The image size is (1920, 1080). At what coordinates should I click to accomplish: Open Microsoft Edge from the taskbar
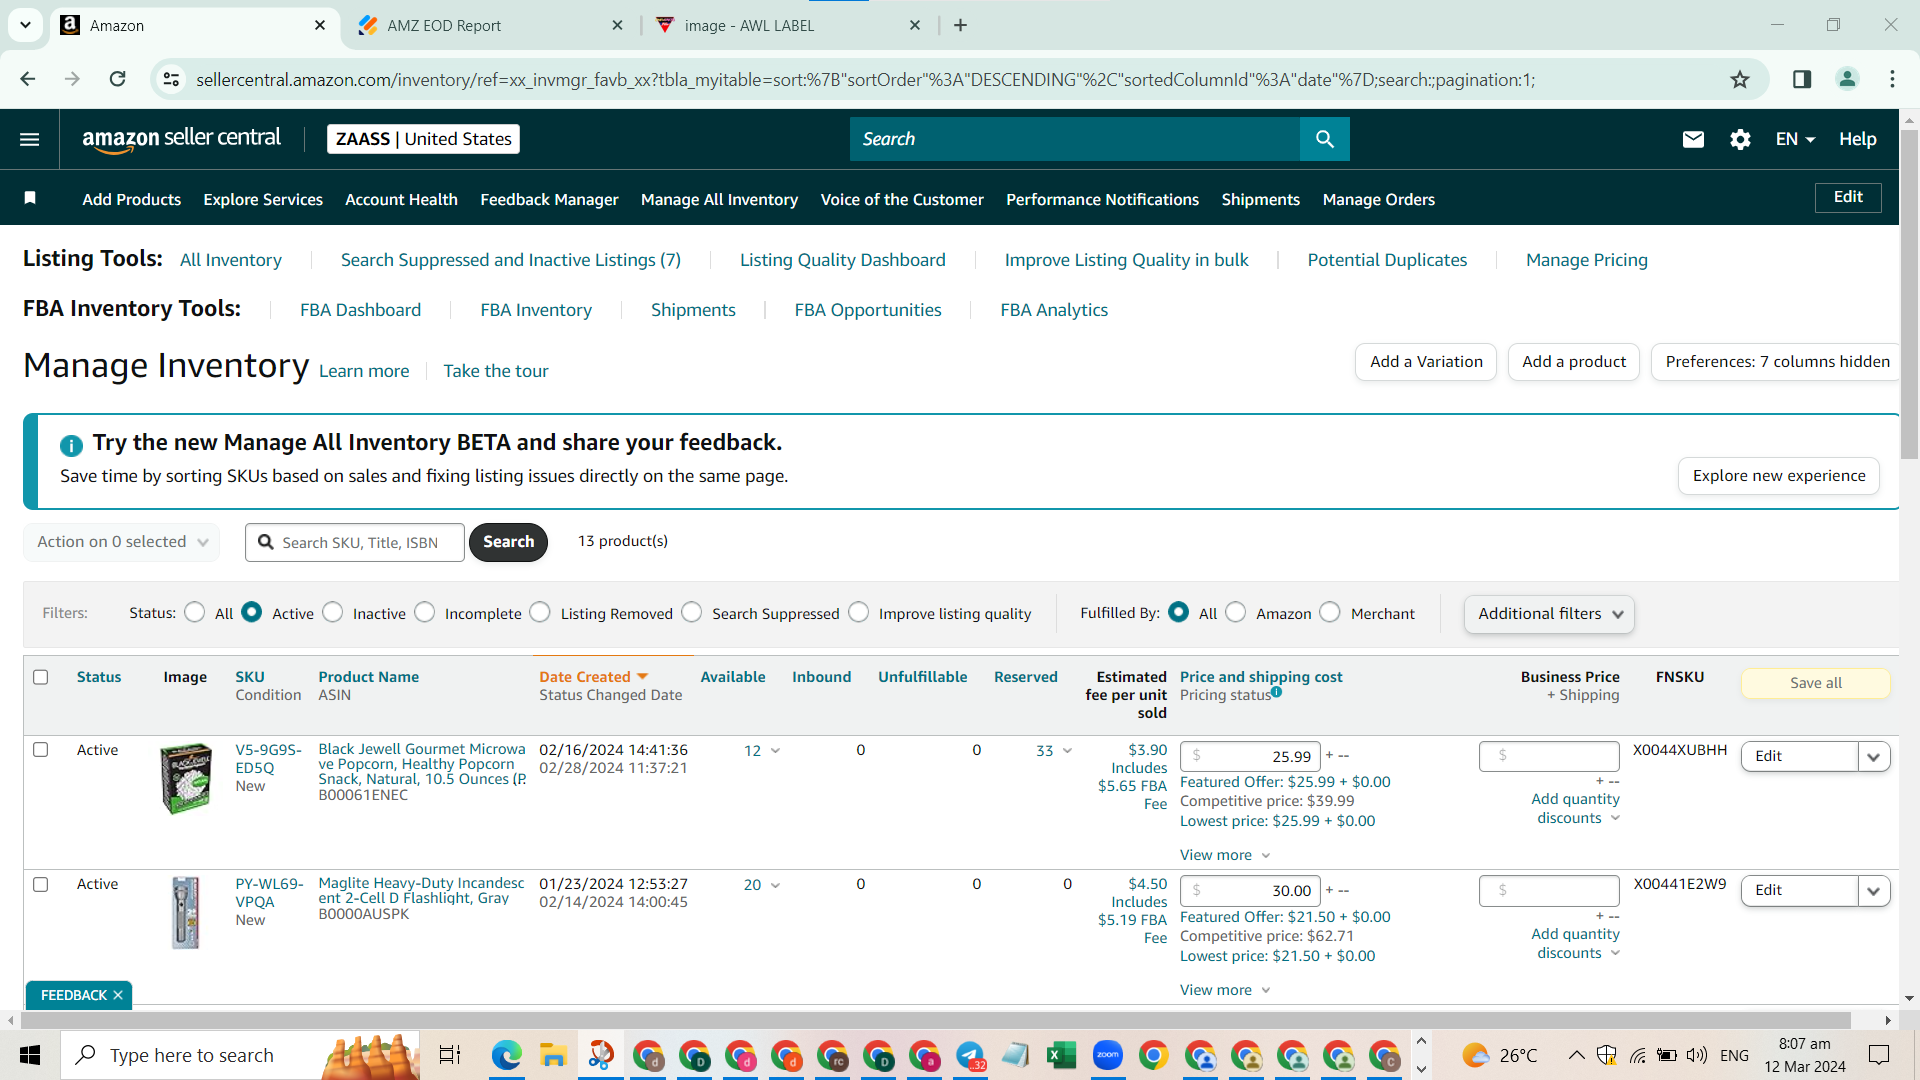(x=507, y=1055)
